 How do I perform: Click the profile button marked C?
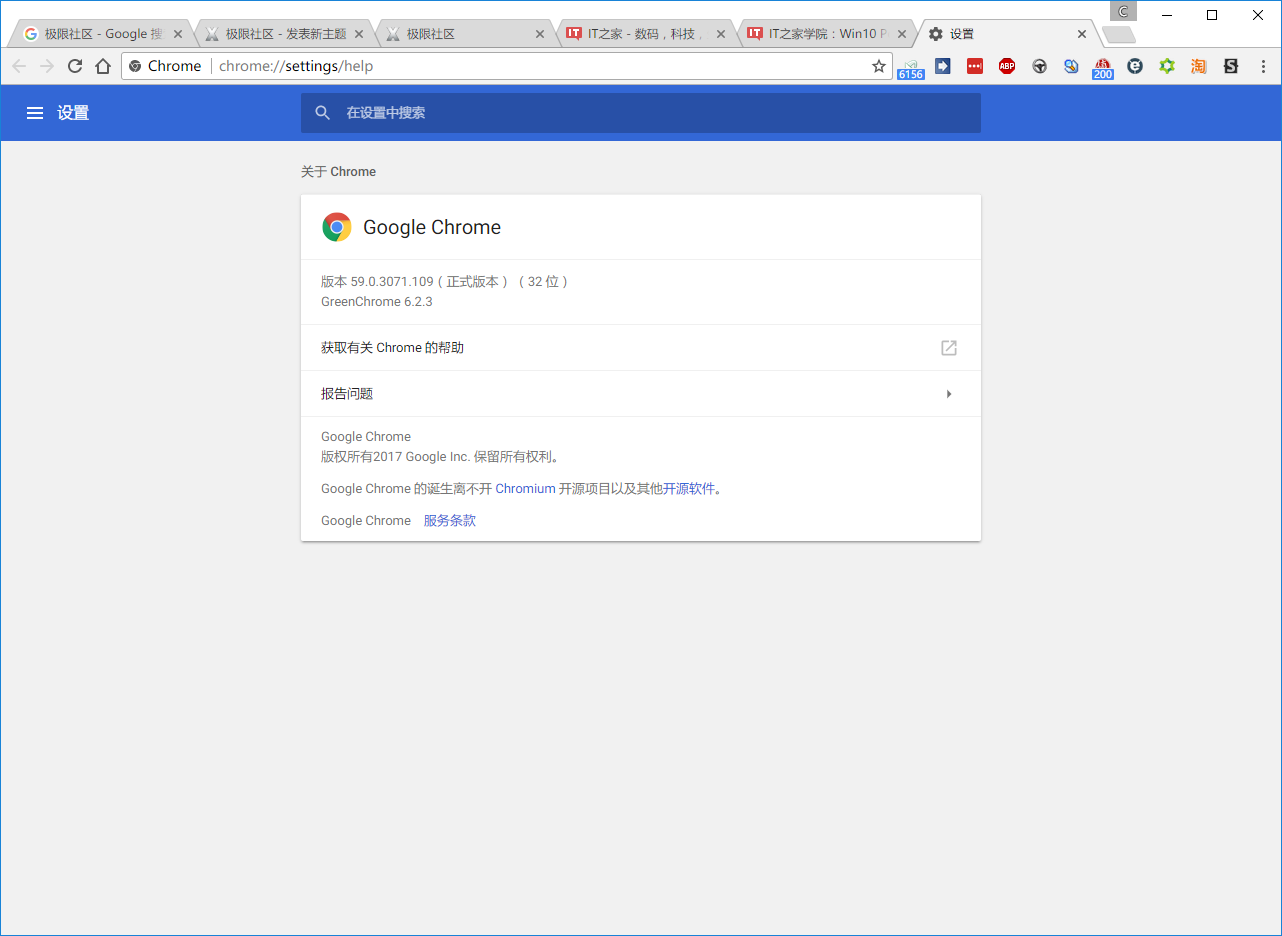pyautogui.click(x=1123, y=11)
